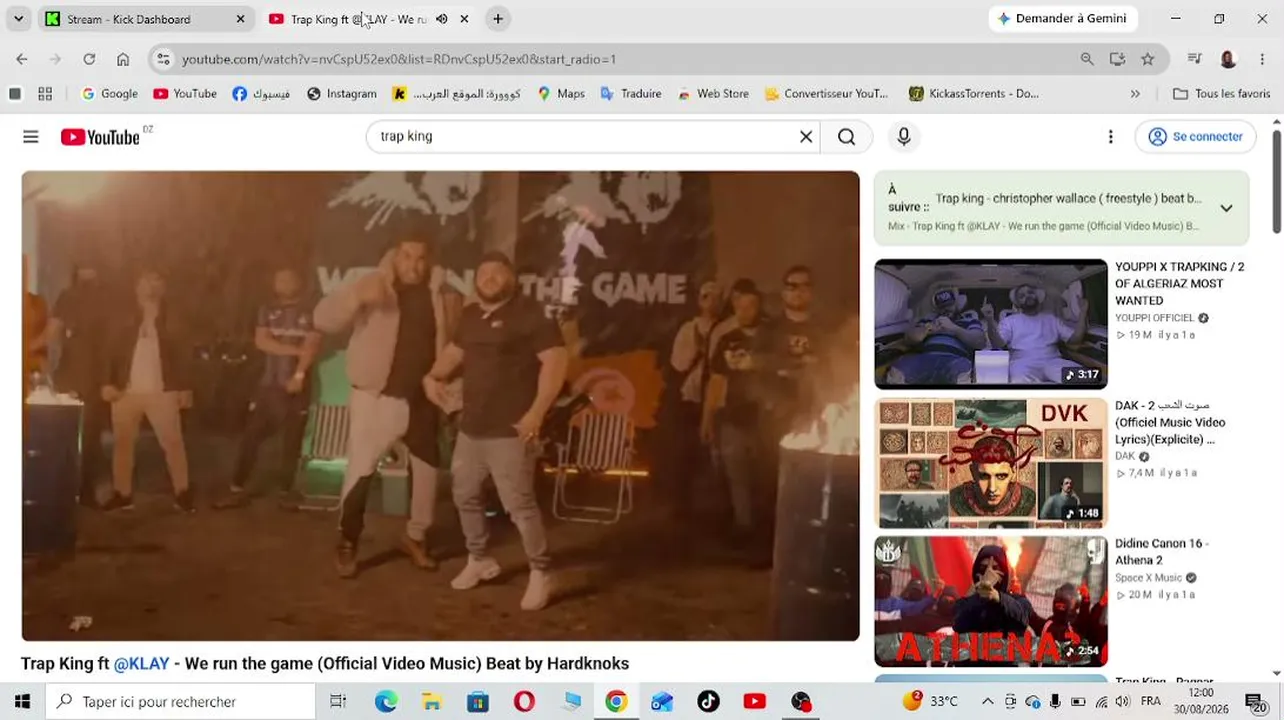This screenshot has width=1284, height=720.
Task: Go back to previous page
Action: coord(22,59)
